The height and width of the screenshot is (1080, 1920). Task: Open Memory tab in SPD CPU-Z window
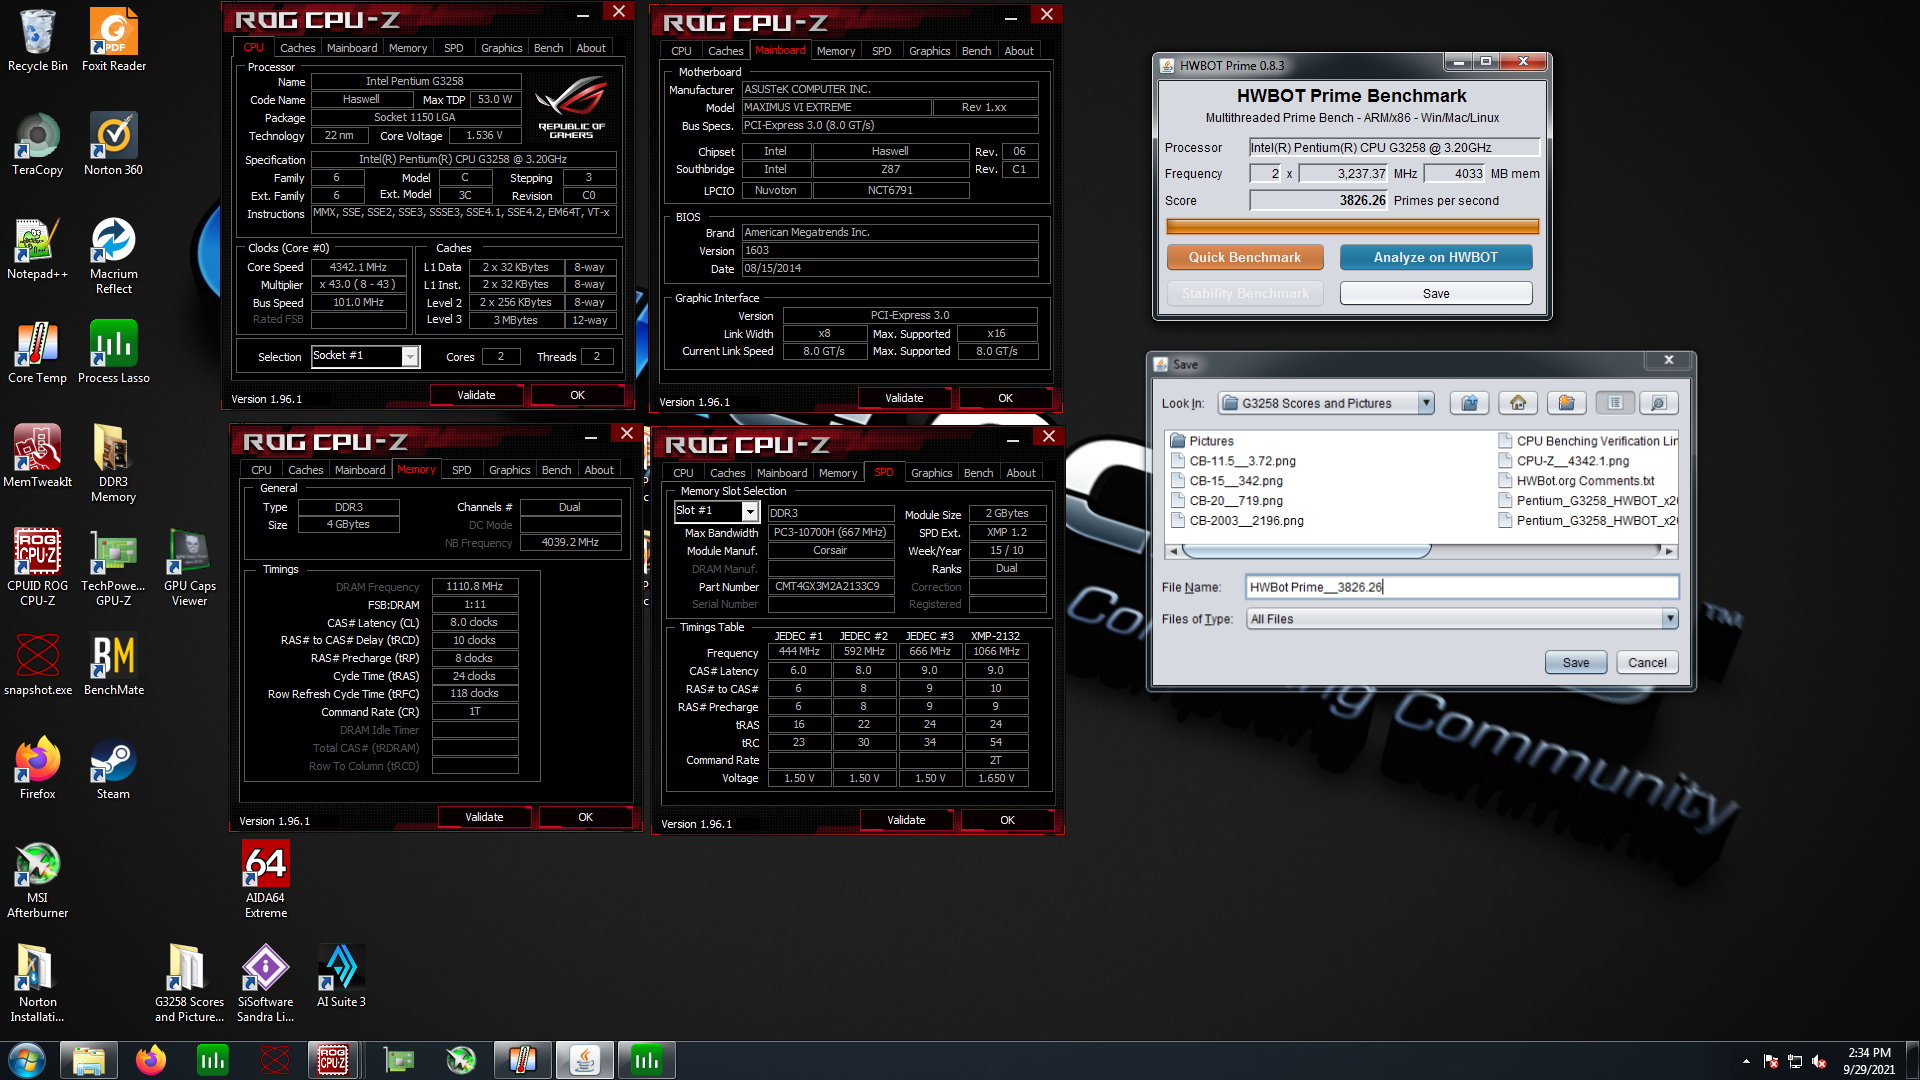[x=838, y=473]
